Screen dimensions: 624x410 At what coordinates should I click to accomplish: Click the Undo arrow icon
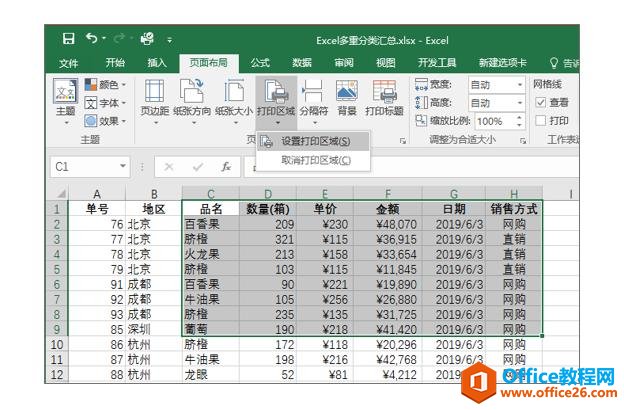(92, 39)
